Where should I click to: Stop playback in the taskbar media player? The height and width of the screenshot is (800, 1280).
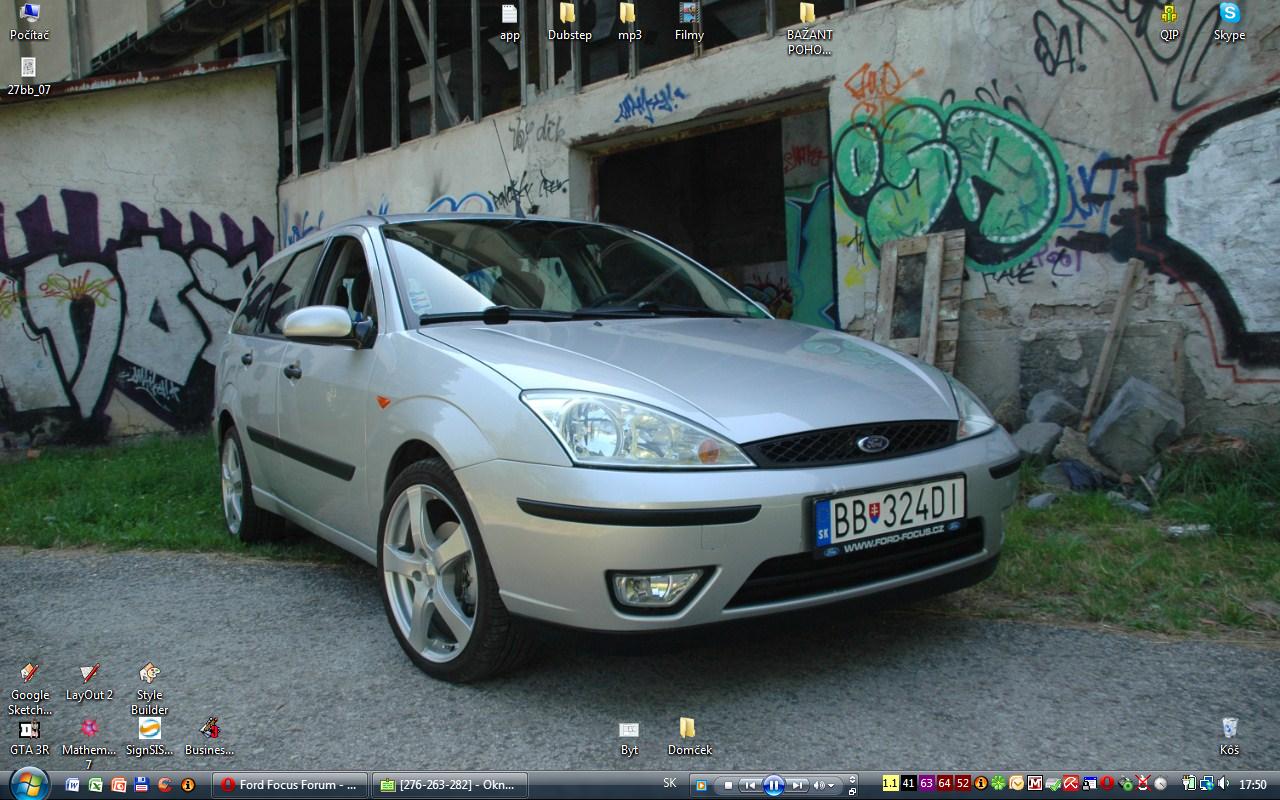click(729, 785)
